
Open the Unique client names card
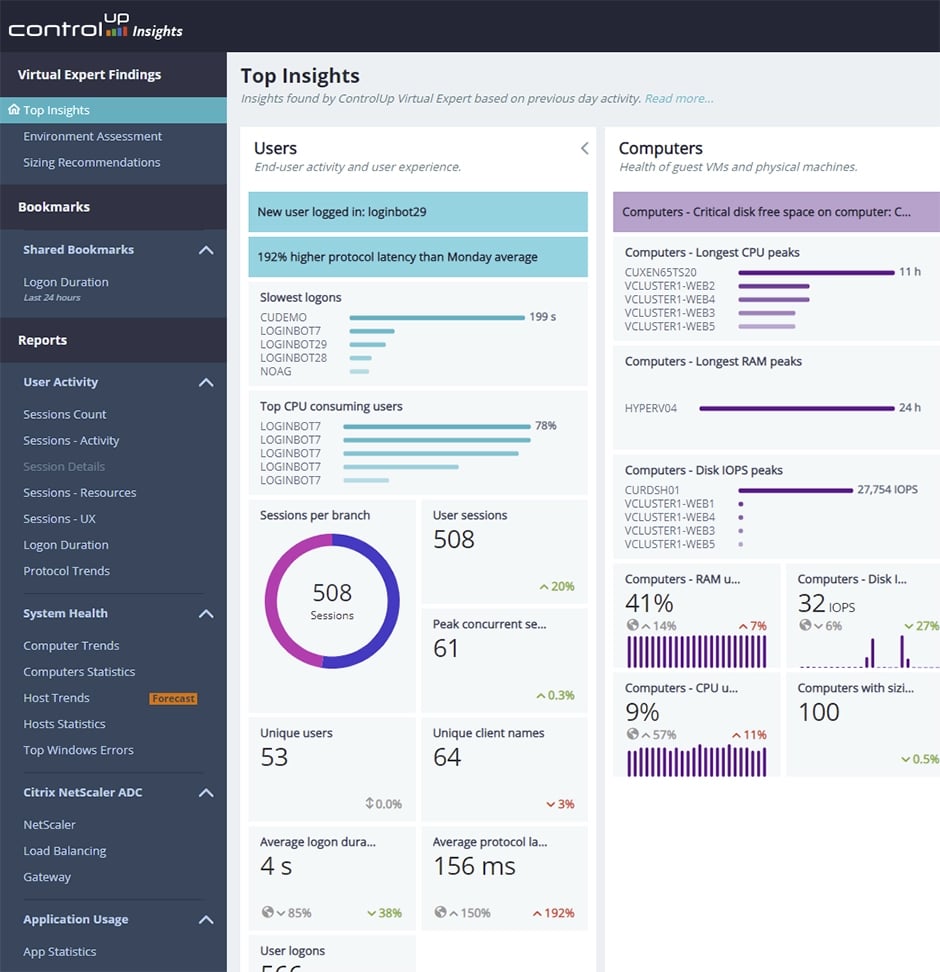pos(504,769)
